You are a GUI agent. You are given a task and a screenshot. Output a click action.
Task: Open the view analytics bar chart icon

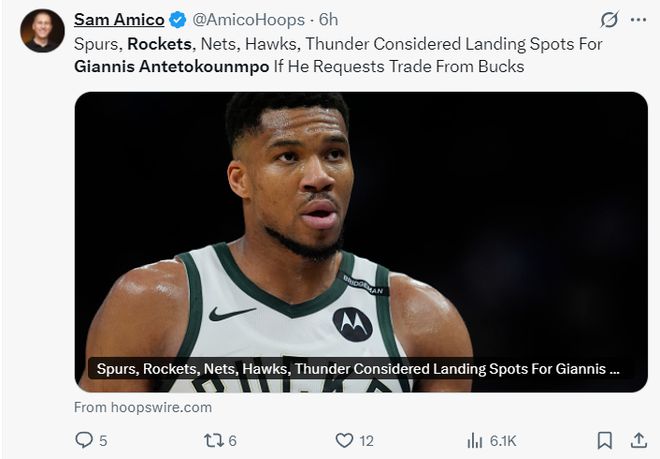(x=475, y=440)
